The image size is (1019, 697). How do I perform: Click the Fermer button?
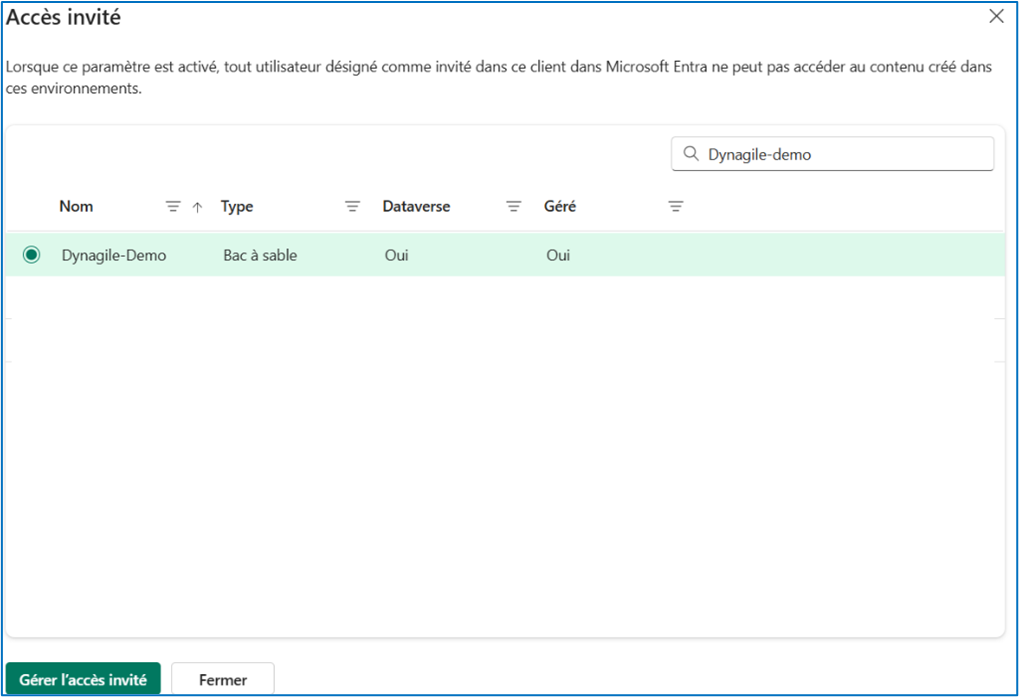coord(223,679)
